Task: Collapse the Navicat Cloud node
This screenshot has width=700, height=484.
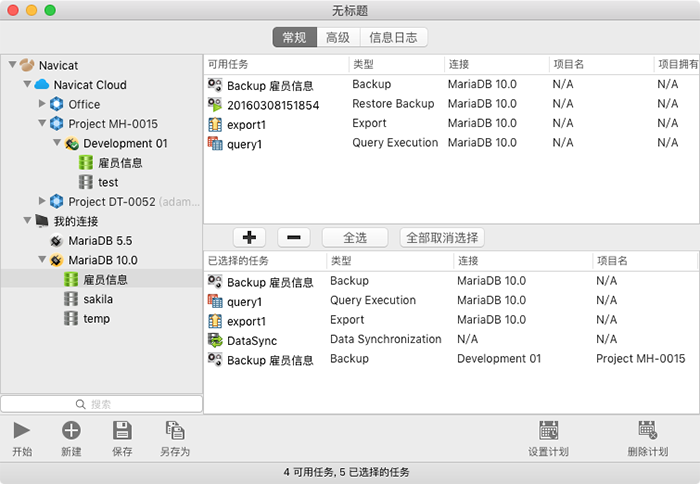Action: click(x=27, y=84)
